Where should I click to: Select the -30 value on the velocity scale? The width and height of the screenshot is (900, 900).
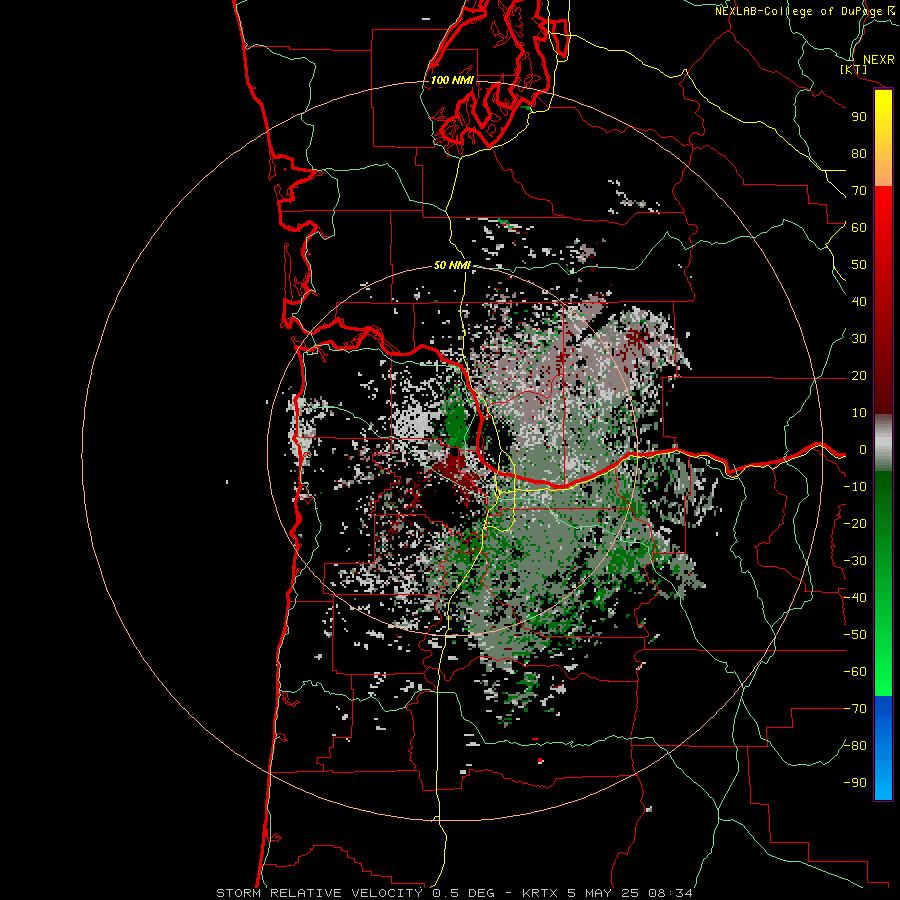pyautogui.click(x=855, y=561)
